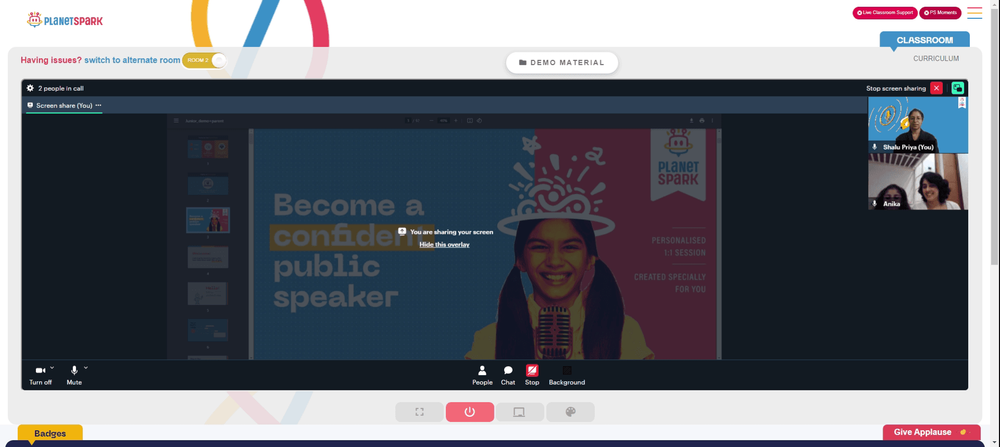The height and width of the screenshot is (447, 1000).
Task: Click the red X to stop sharing
Action: (x=936, y=88)
